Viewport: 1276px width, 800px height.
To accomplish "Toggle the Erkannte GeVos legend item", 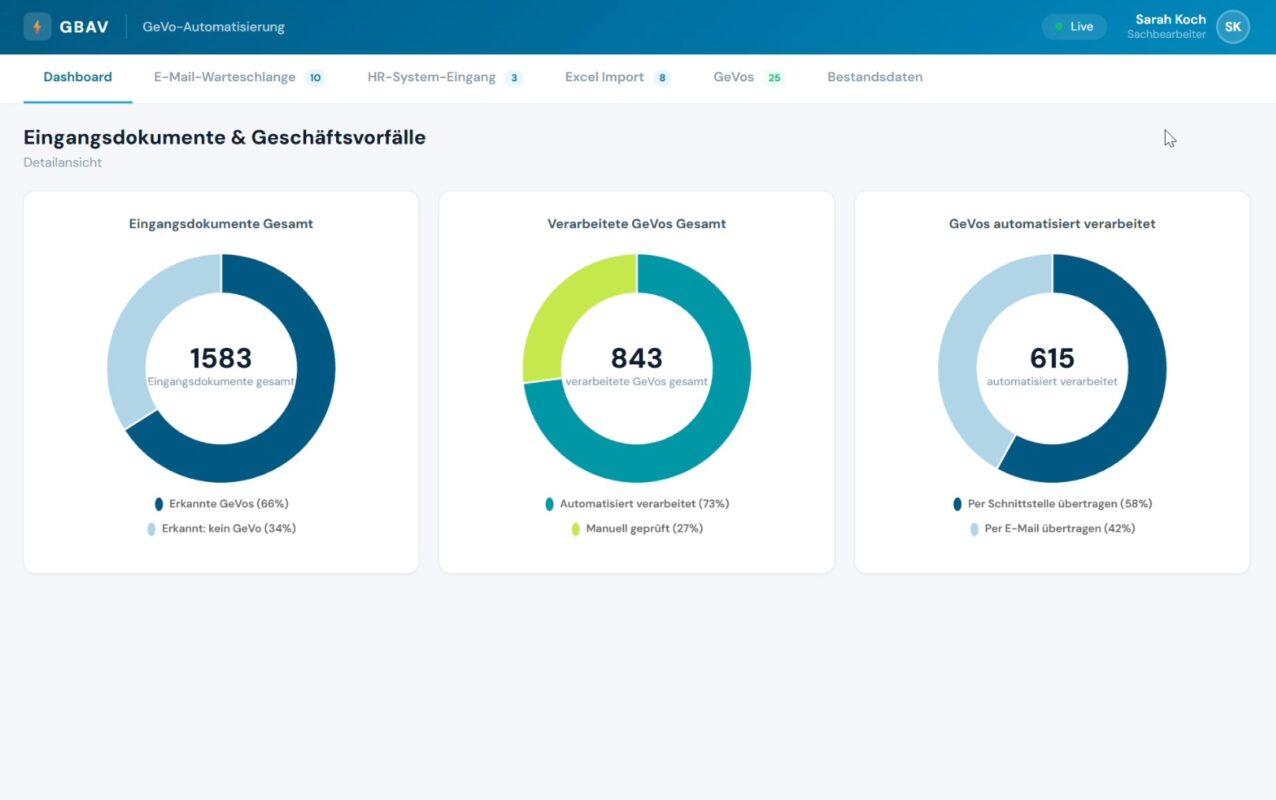I will click(221, 504).
